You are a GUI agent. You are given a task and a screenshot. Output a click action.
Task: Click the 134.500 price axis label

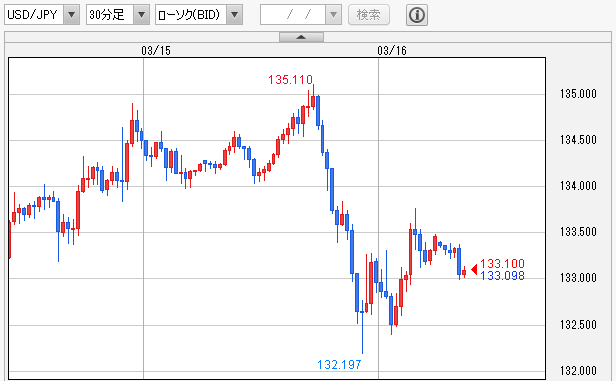578,140
